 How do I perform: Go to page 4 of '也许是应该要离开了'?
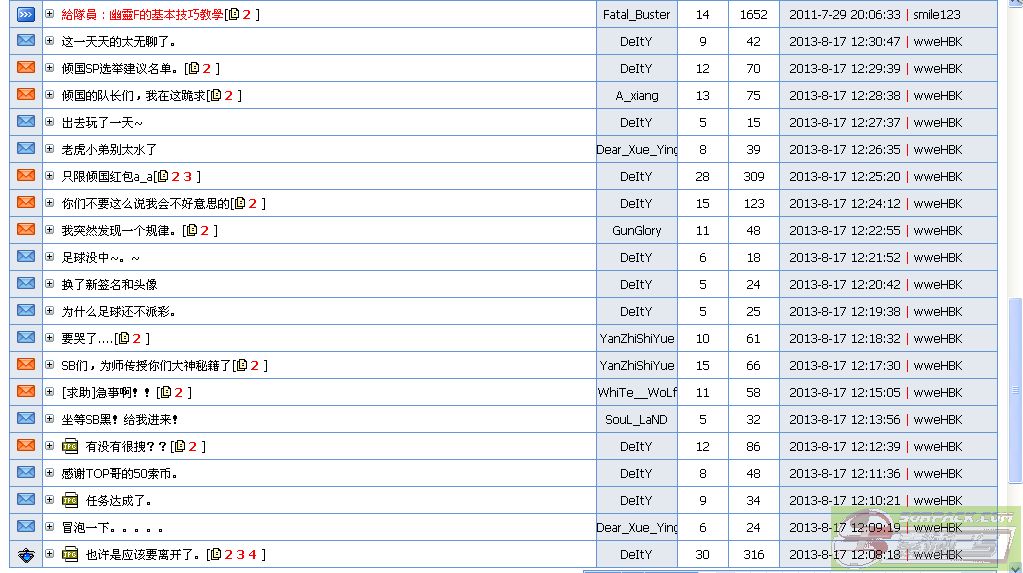252,555
